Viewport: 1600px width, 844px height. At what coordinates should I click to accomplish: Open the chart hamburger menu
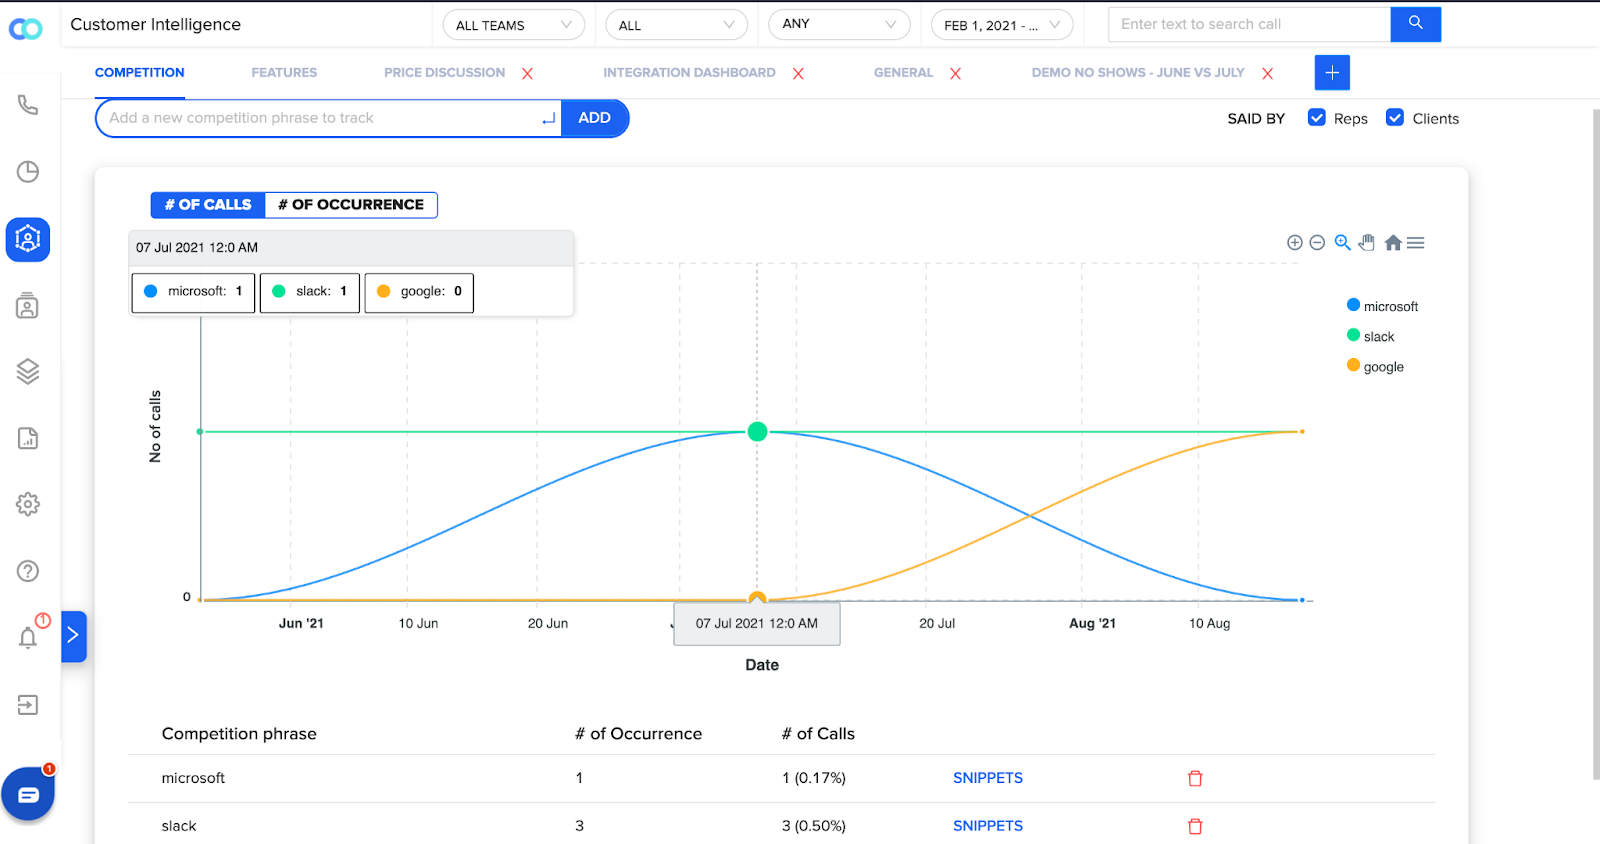point(1415,243)
